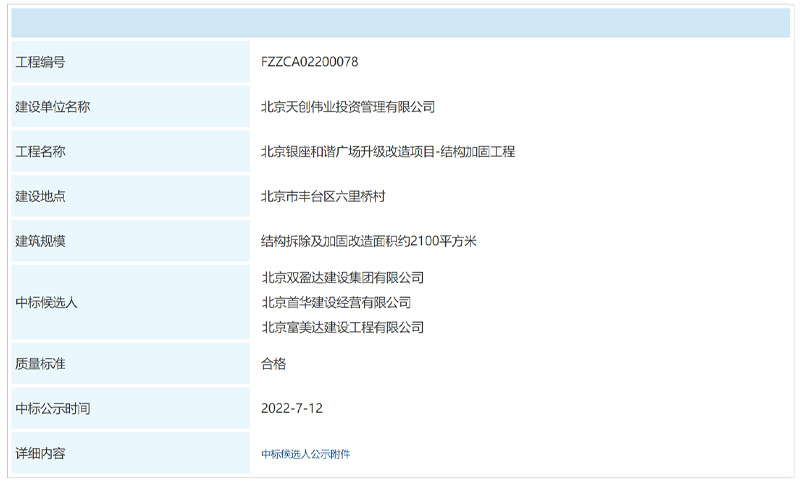Select project number FZZCA02200078
This screenshot has width=800, height=483.
pos(310,62)
